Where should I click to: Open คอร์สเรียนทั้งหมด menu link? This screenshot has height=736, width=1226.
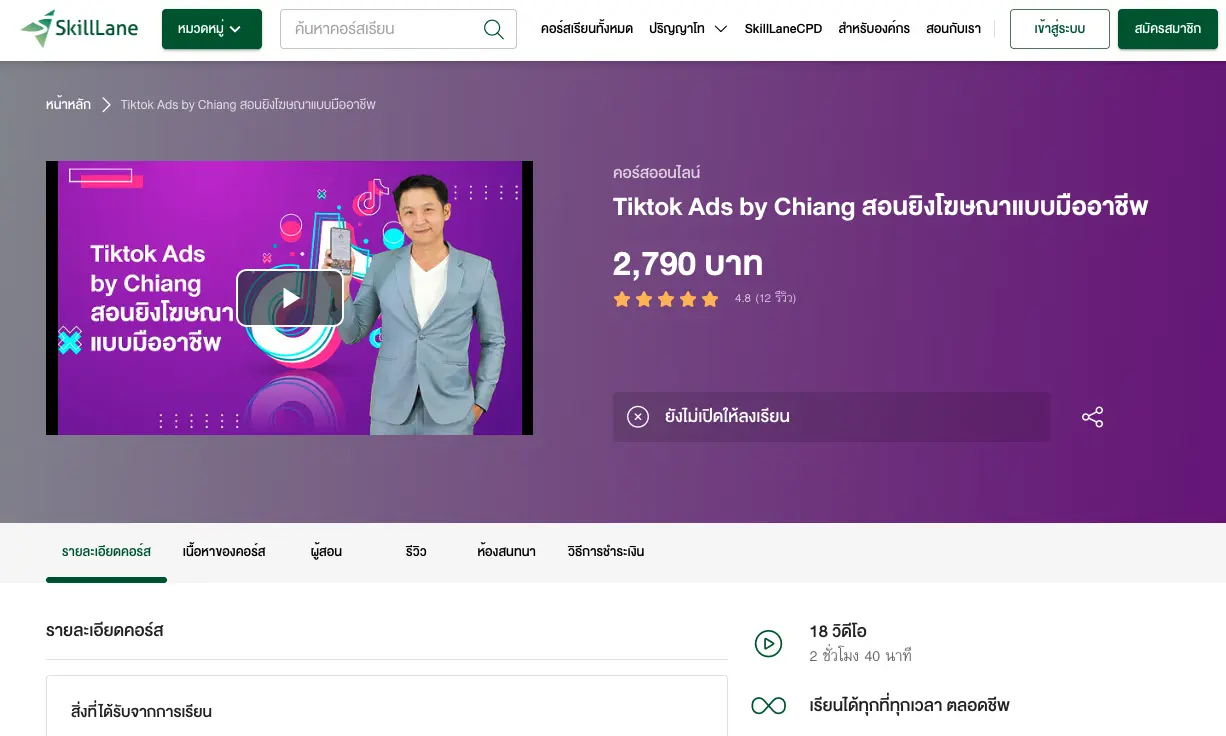click(587, 29)
